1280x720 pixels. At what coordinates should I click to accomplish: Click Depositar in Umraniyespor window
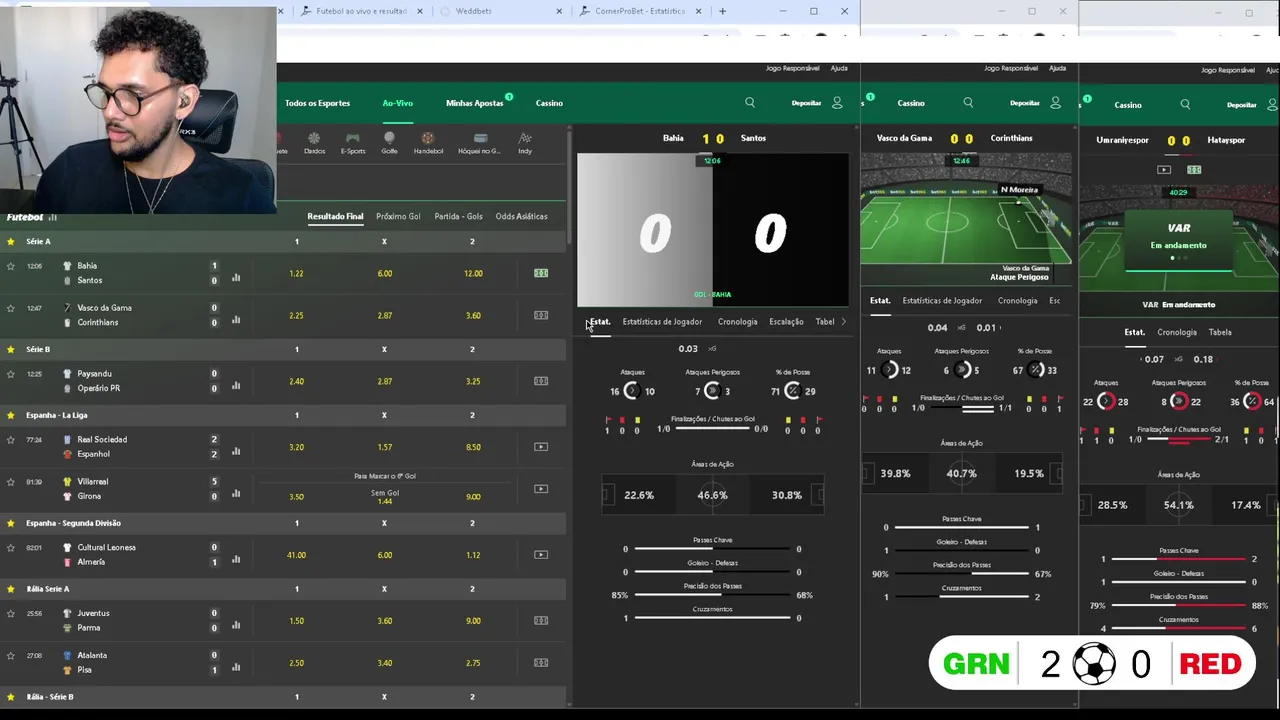tap(1241, 105)
